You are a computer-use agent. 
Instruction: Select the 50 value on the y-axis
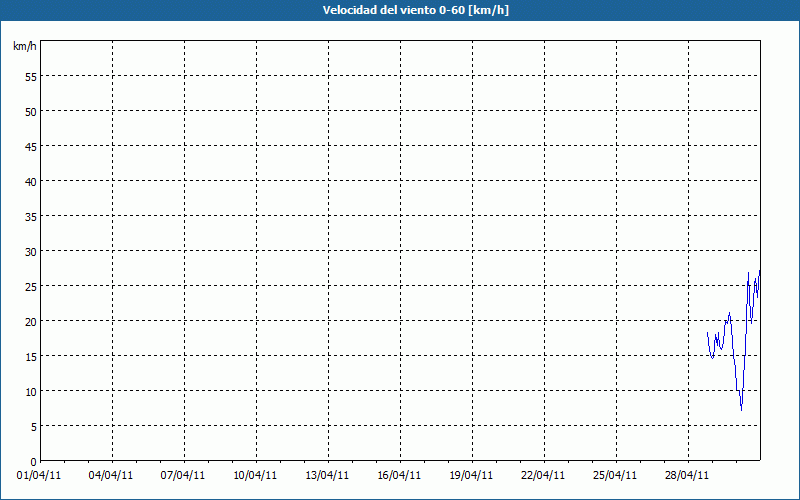[x=31, y=112]
